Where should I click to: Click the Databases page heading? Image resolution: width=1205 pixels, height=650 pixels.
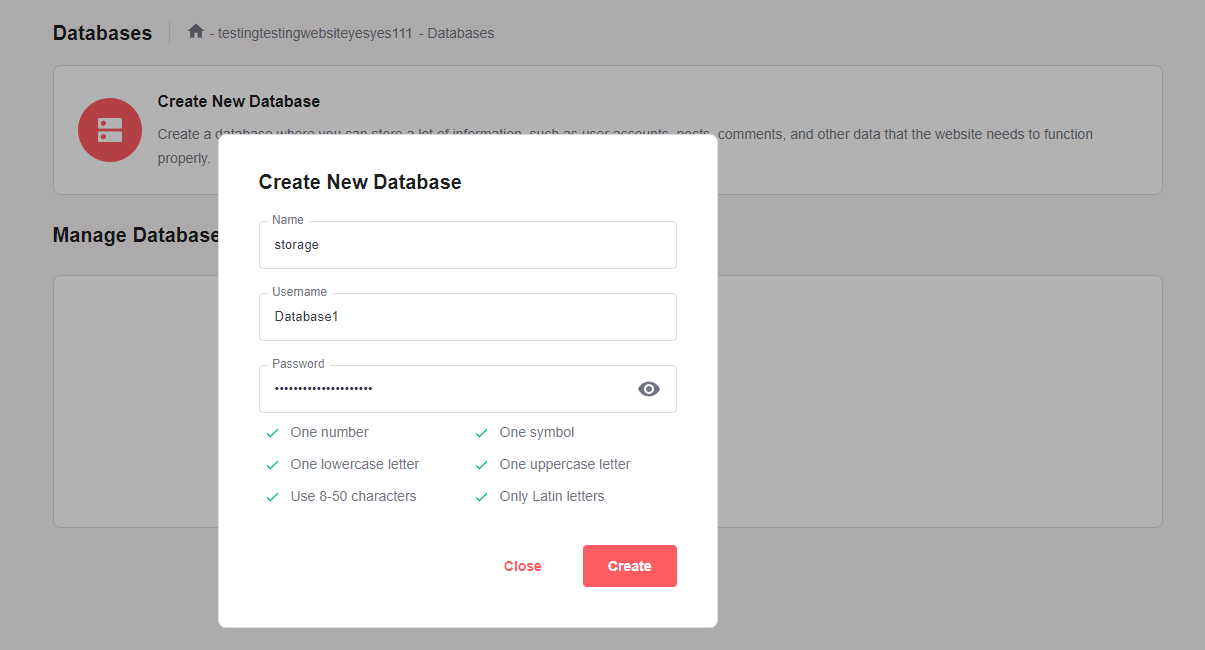coord(102,32)
